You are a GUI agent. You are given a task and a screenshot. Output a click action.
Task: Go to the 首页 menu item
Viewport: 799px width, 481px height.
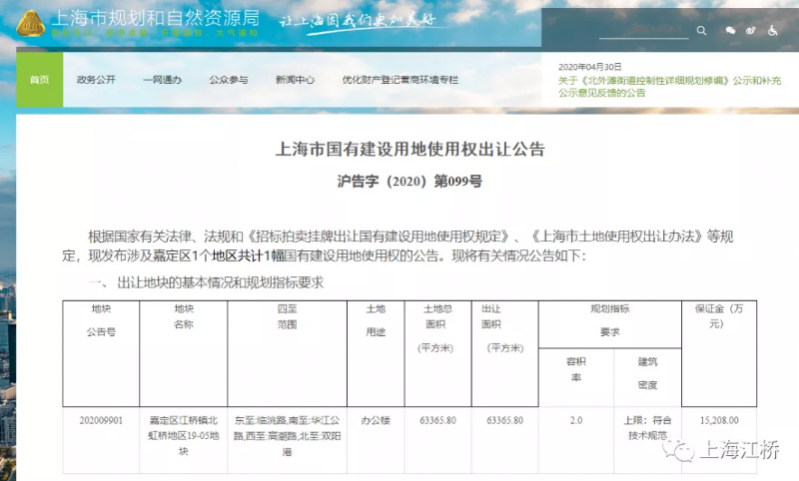click(x=40, y=79)
